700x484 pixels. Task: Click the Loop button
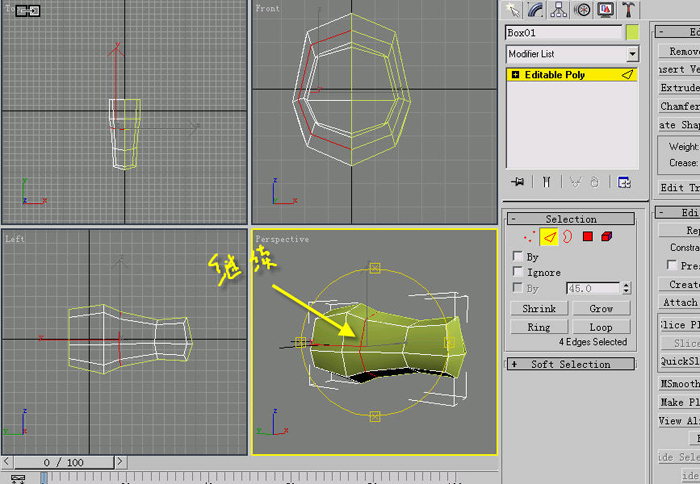click(x=601, y=327)
